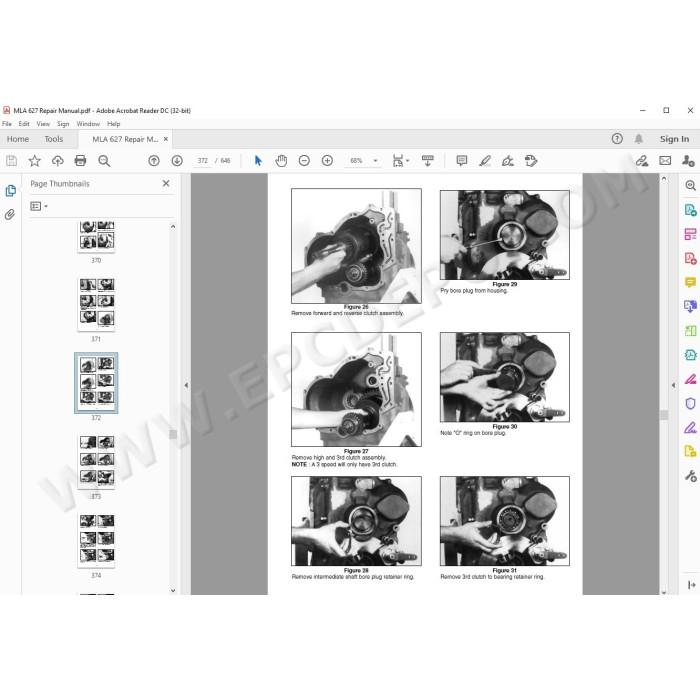Click the document vertical scrollbar thumb

pos(664,415)
